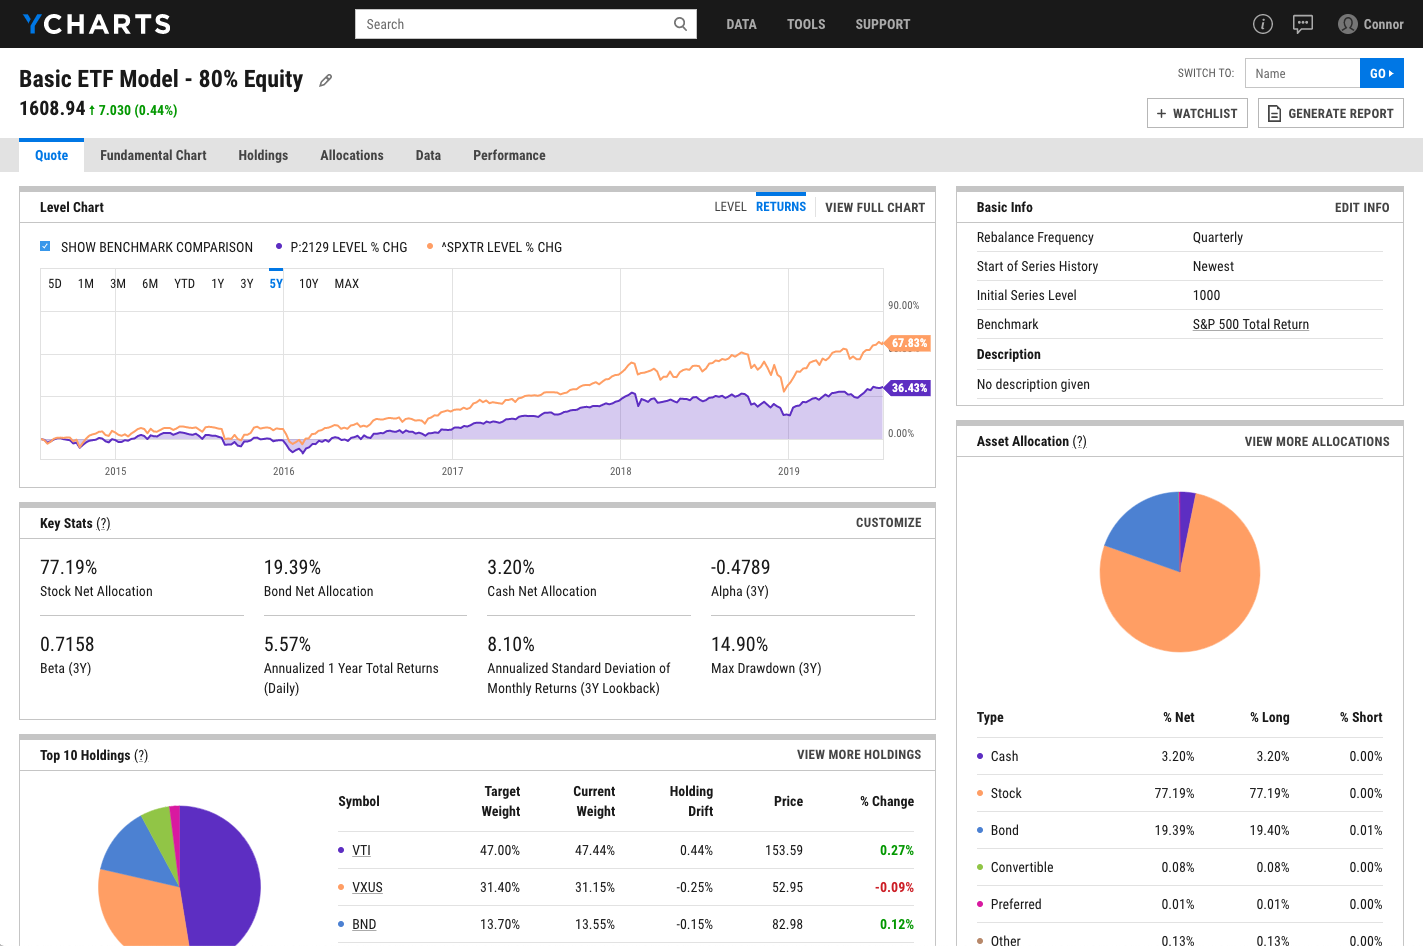Screen dimensions: 1423x946
Task: Click the plus icon on the WATCHLIST button
Action: tap(1160, 113)
